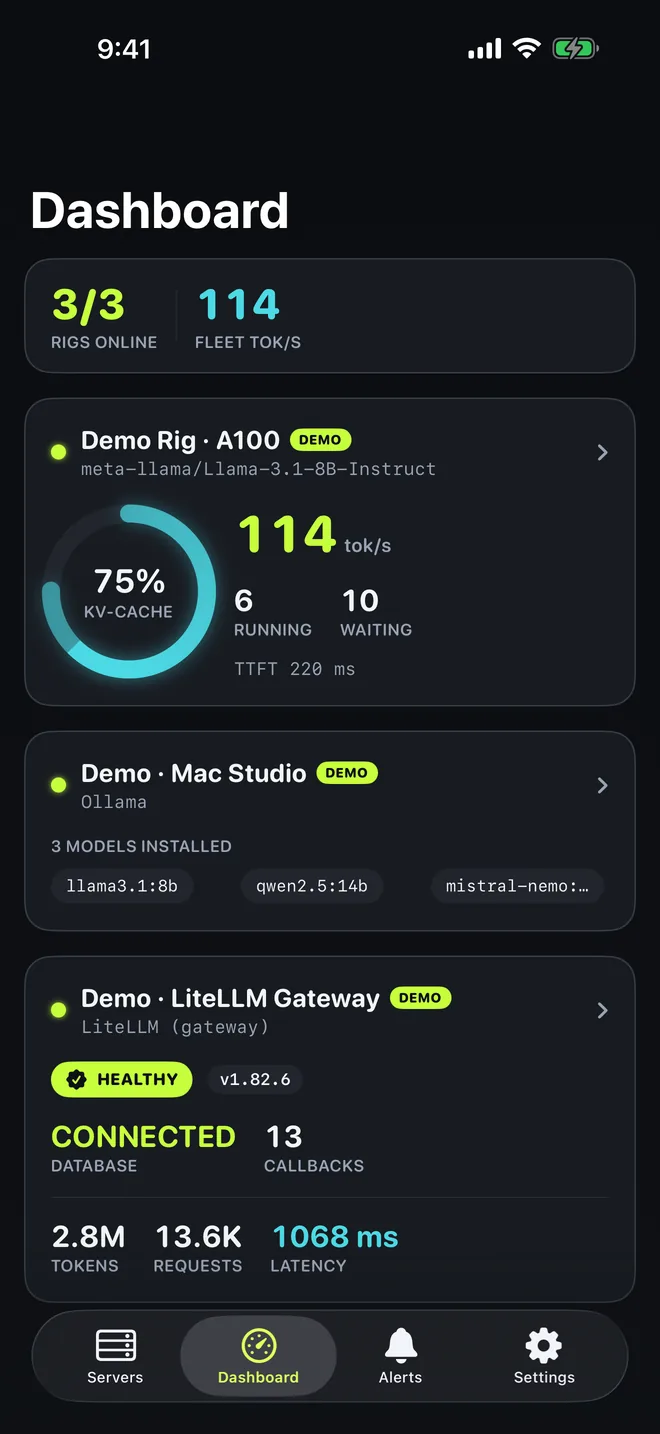Open the Settings tab
This screenshot has width=660, height=1434.
(x=544, y=1357)
